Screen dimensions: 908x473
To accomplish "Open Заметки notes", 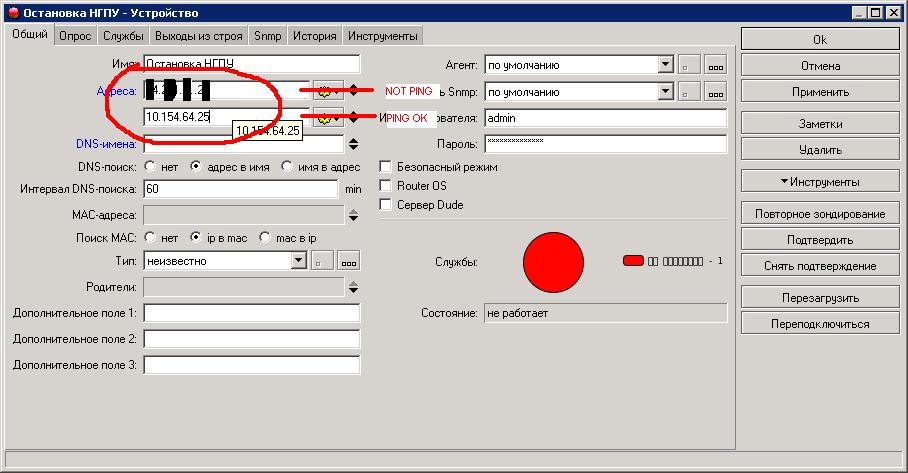I will point(820,123).
